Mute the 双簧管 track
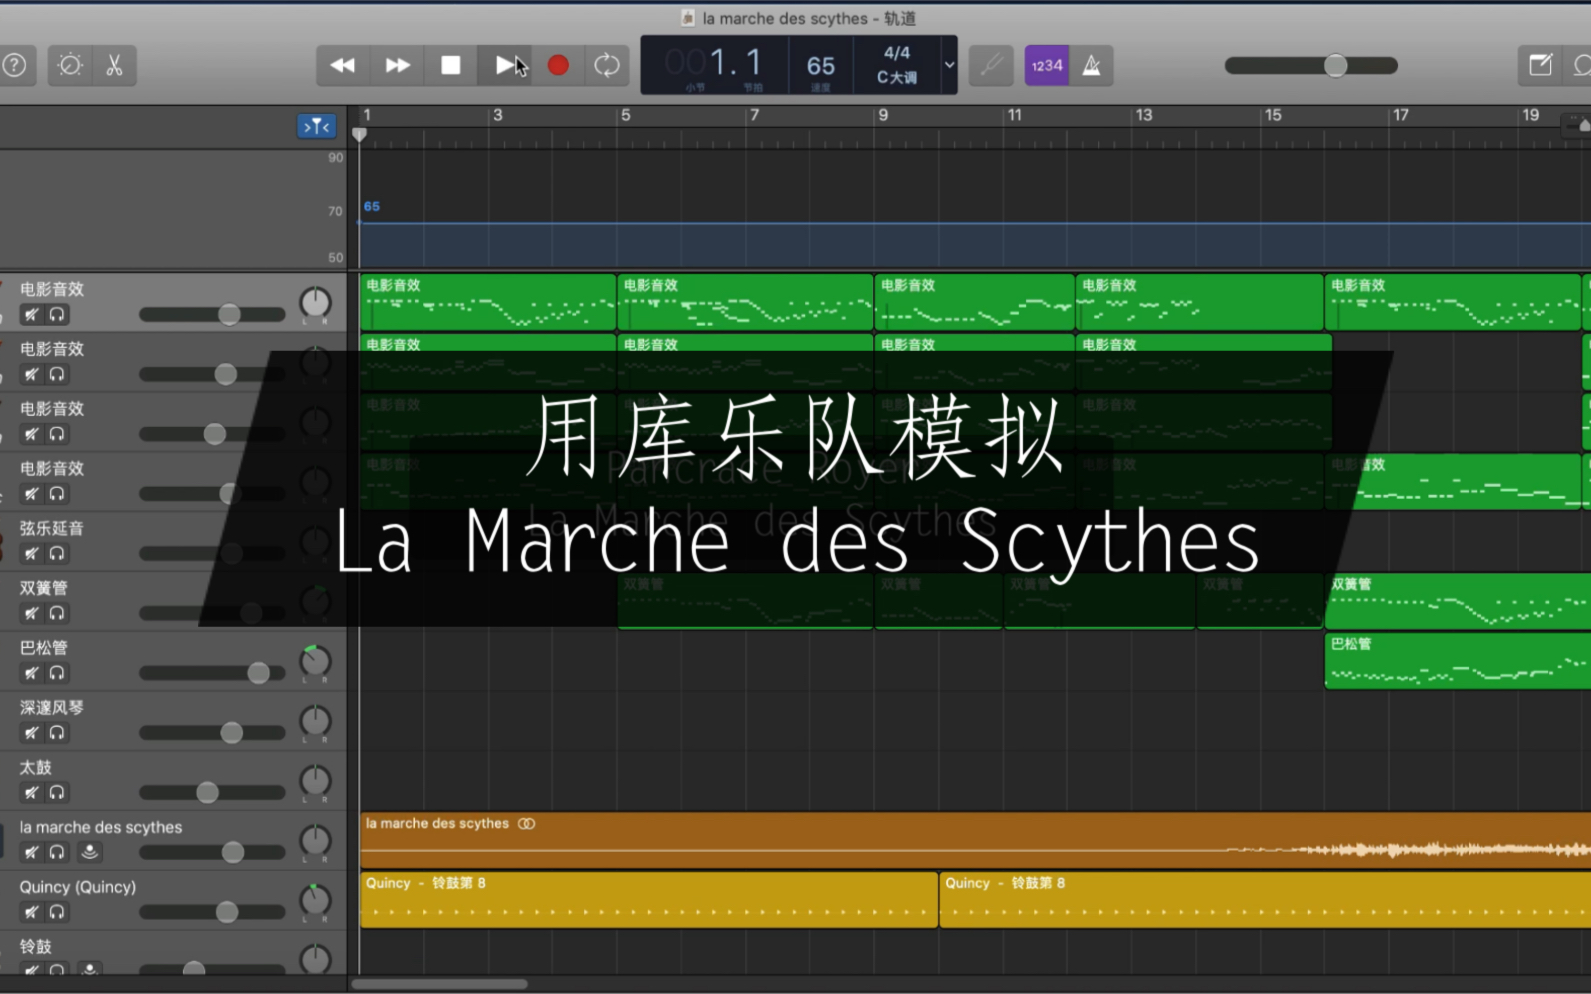 tap(32, 613)
